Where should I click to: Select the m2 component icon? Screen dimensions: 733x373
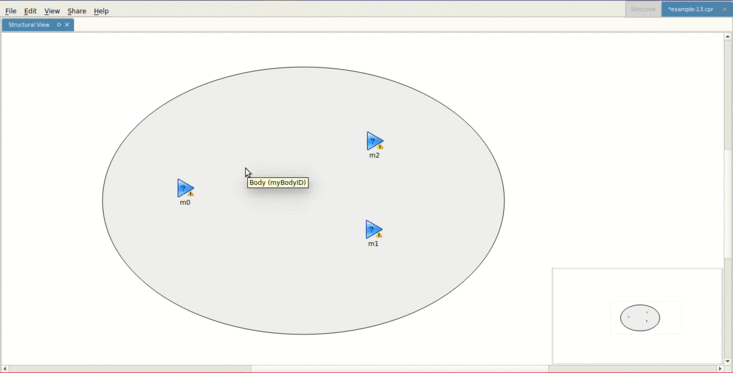coord(375,141)
